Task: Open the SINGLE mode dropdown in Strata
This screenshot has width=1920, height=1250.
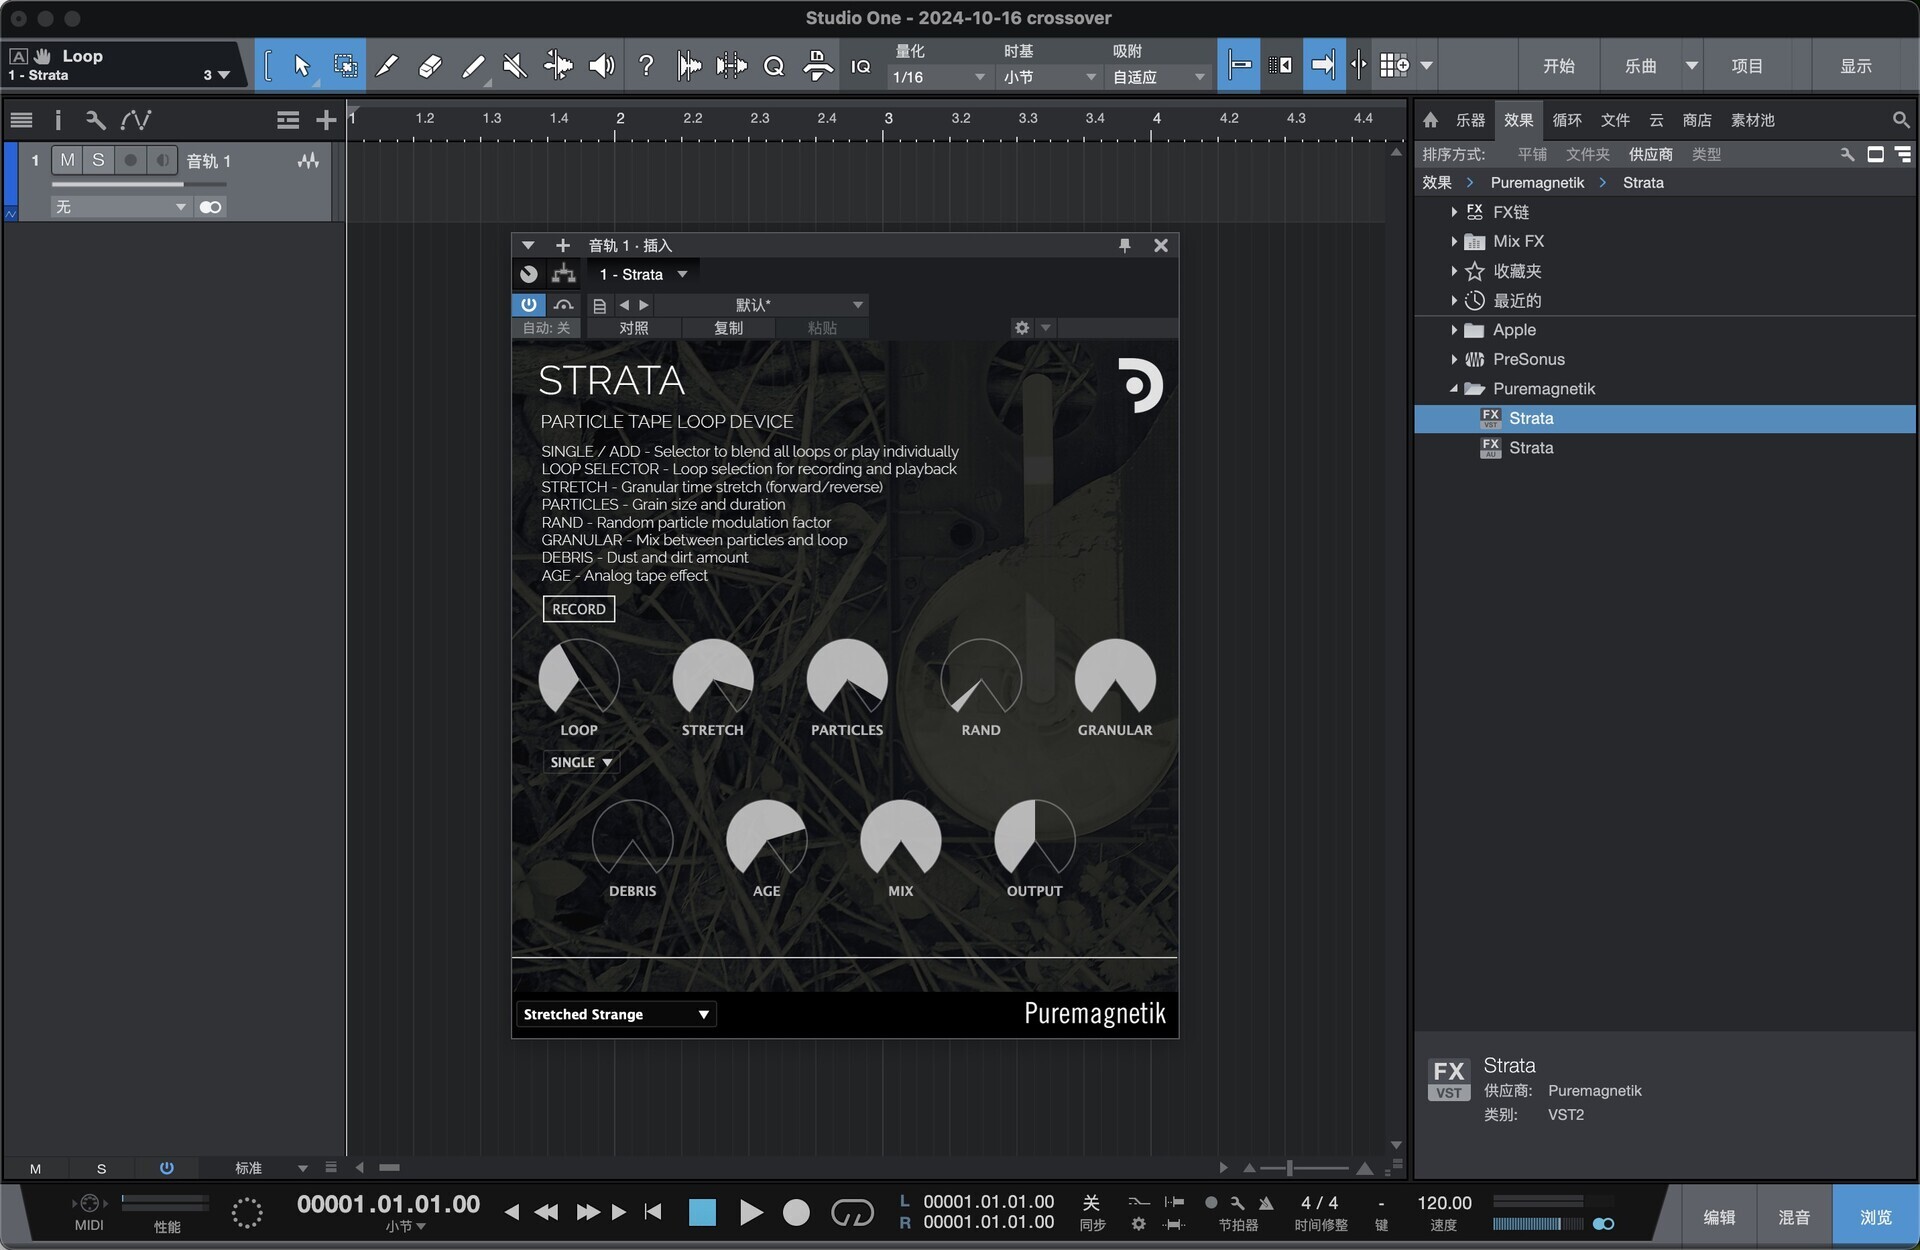Action: click(580, 762)
